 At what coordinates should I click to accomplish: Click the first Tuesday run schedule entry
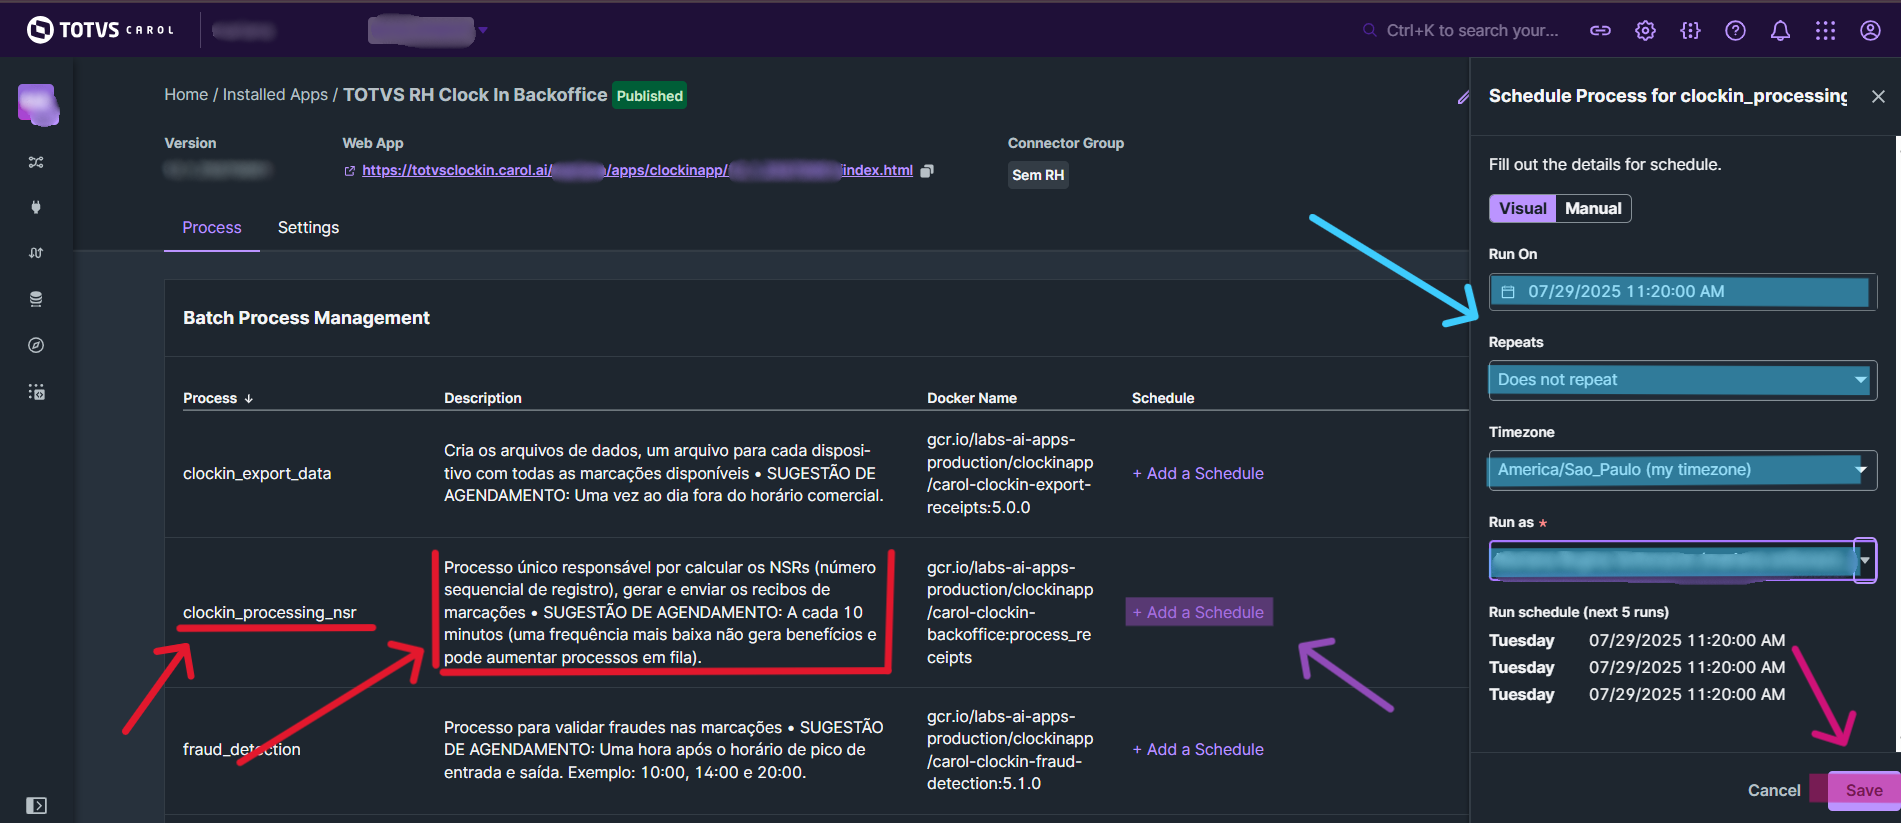pyautogui.click(x=1637, y=640)
